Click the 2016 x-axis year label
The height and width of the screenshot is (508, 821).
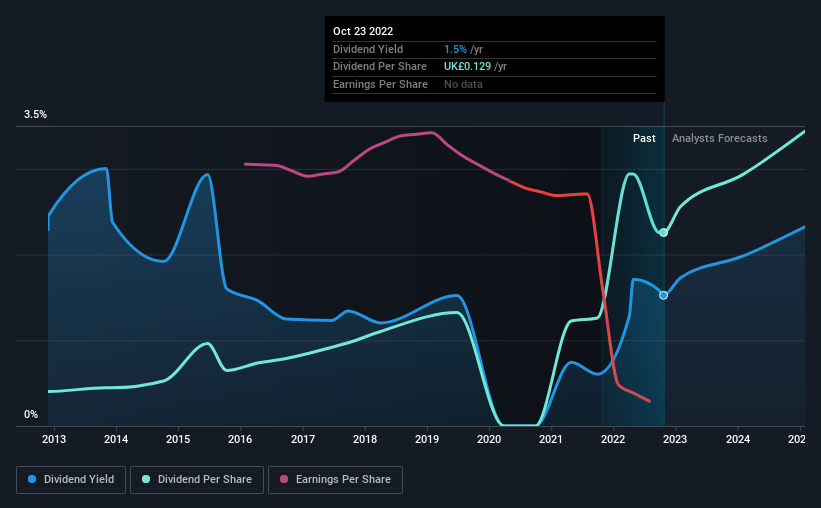[240, 439]
